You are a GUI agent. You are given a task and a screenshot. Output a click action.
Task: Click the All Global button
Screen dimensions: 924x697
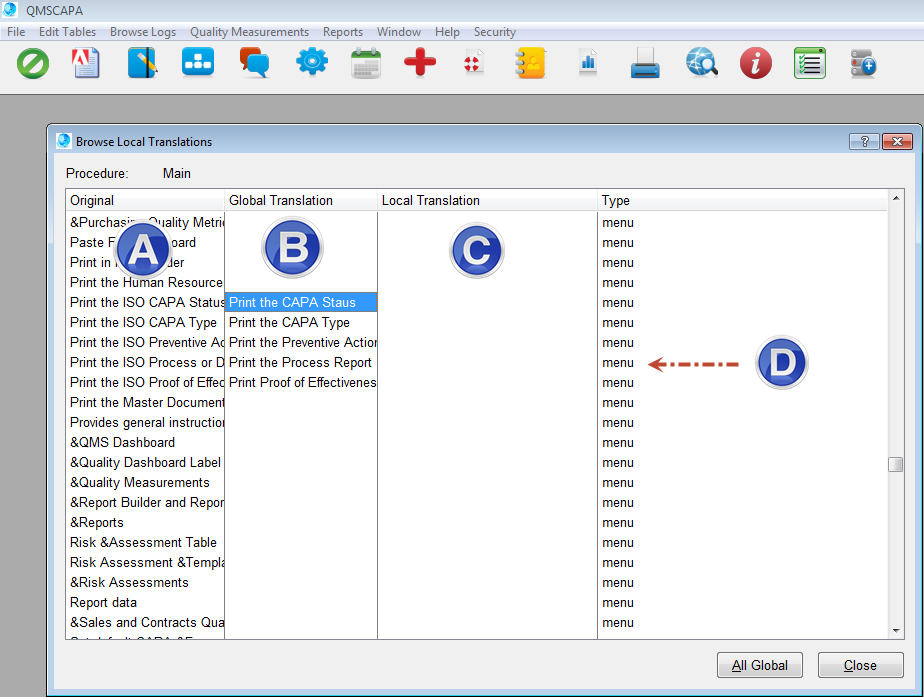759,665
